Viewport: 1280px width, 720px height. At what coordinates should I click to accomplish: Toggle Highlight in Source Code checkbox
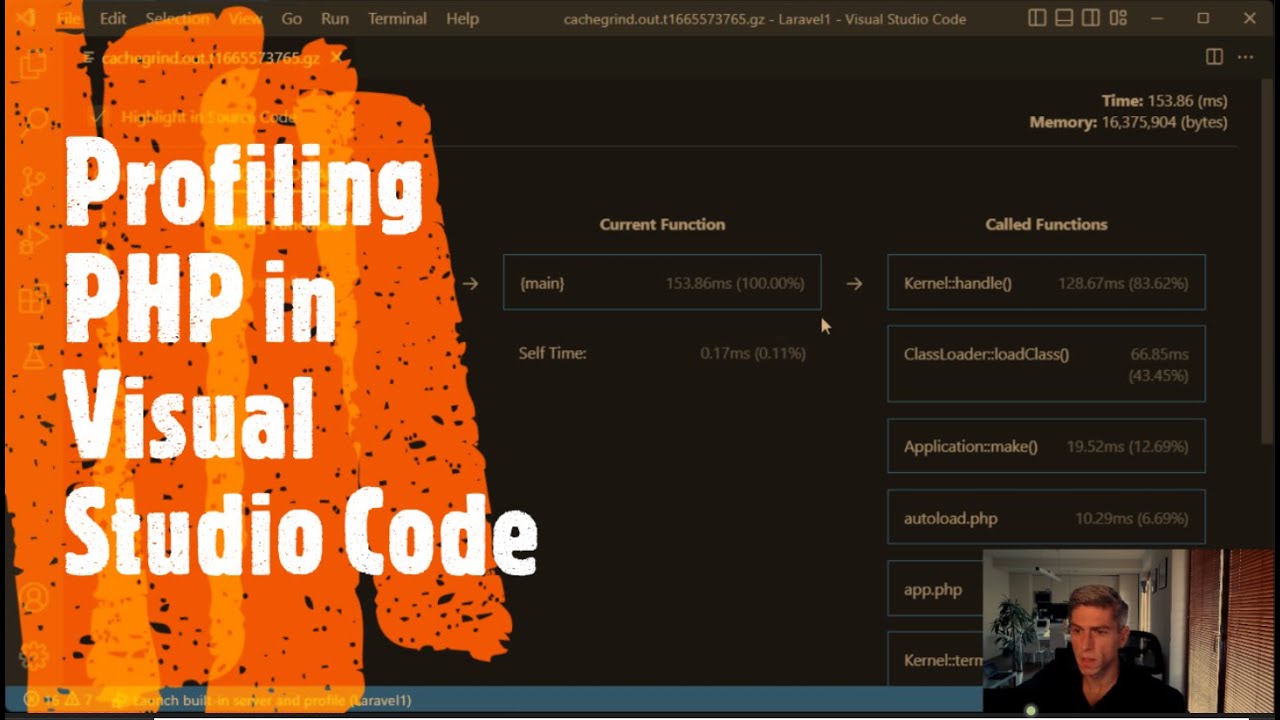[x=97, y=117]
